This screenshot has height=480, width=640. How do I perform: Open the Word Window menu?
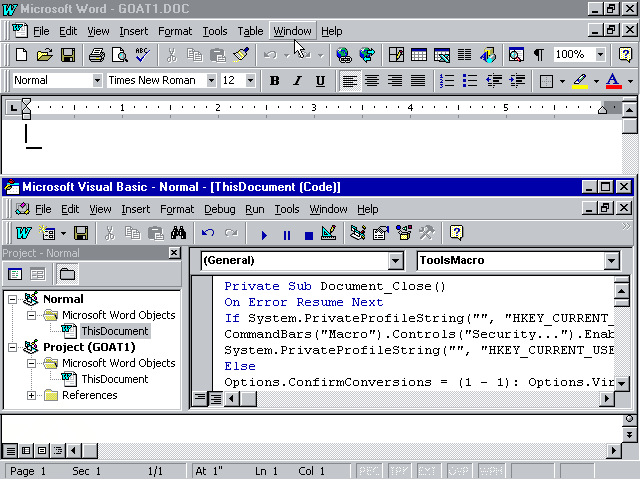point(292,31)
